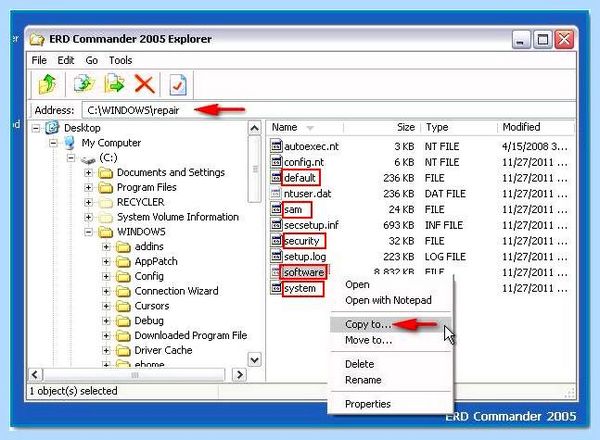Click the security file icon

276,240
